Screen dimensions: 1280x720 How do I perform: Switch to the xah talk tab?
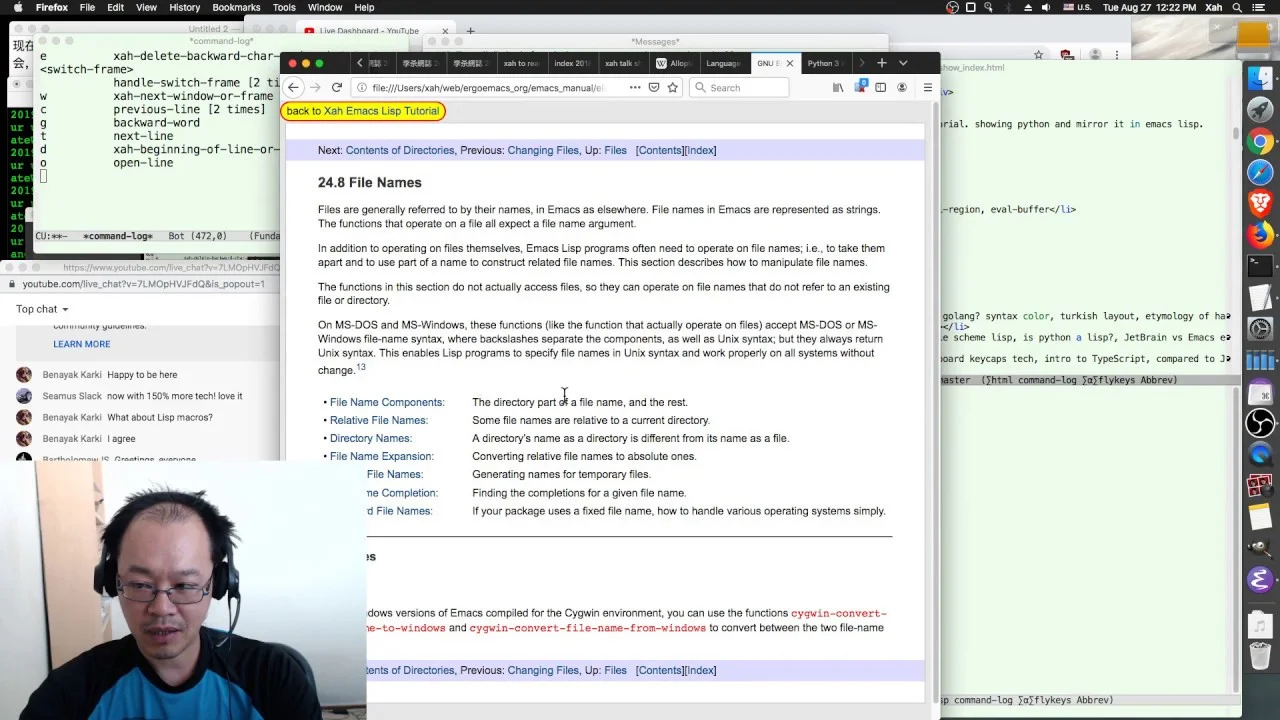pos(622,63)
